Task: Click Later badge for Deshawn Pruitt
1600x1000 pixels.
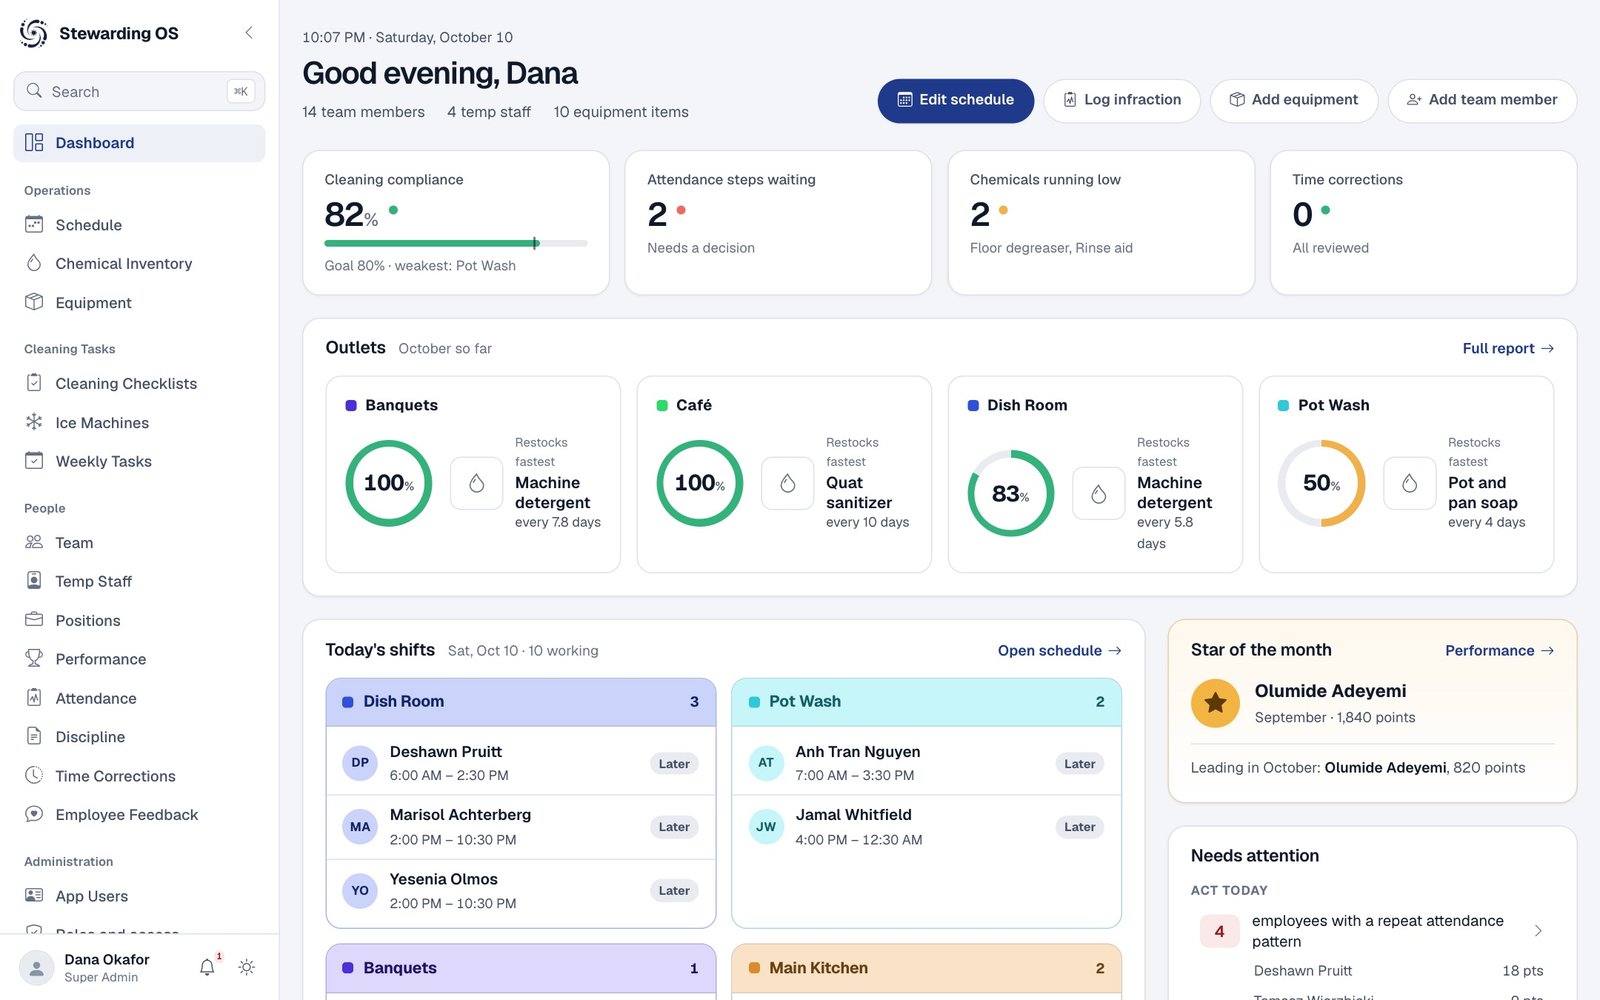Action: [674, 764]
